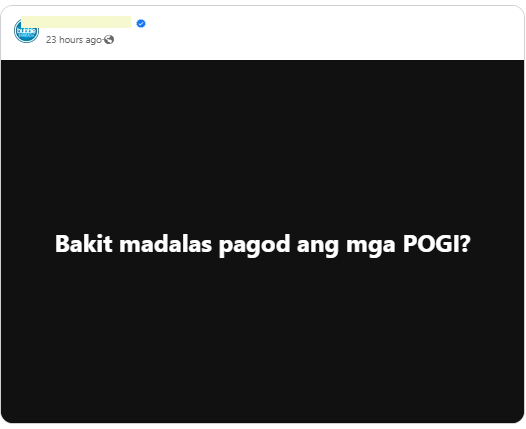Open the Bubble page profile picture

(26, 31)
